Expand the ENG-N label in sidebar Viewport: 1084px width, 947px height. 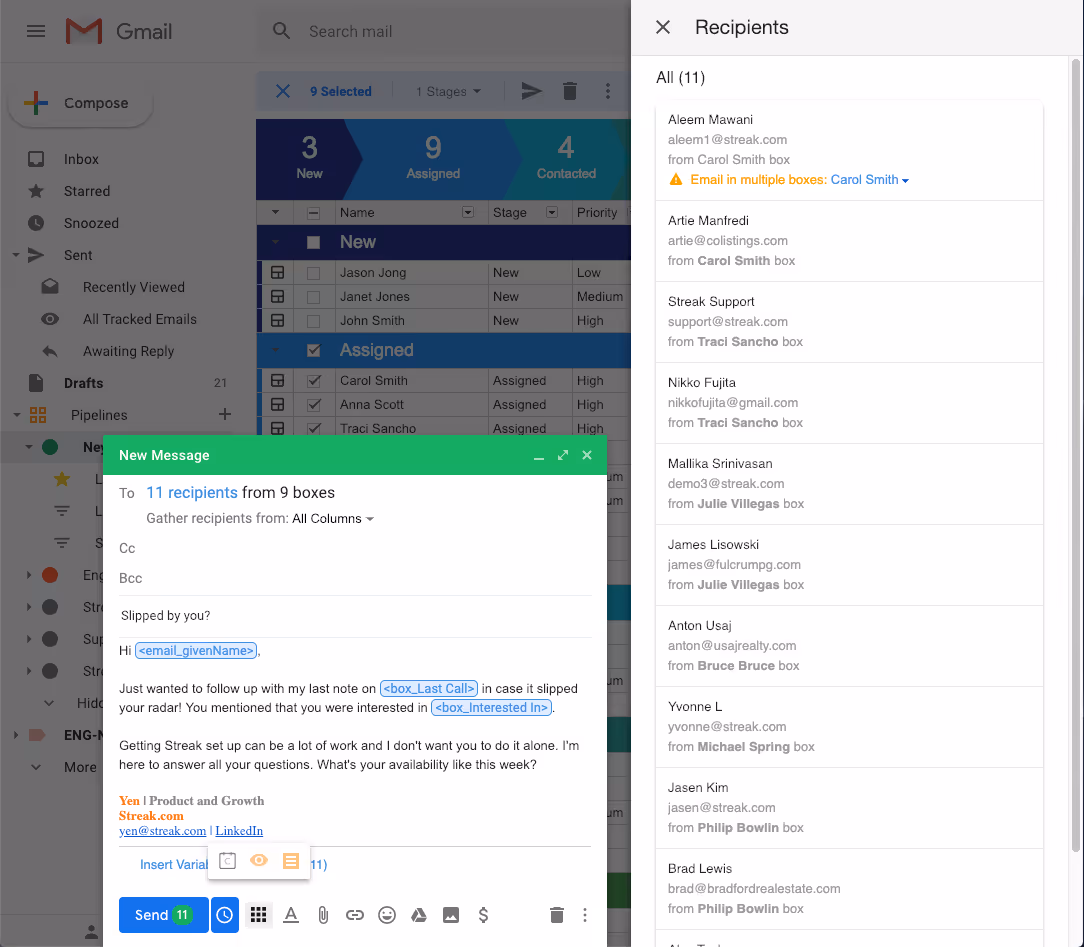tap(16, 735)
